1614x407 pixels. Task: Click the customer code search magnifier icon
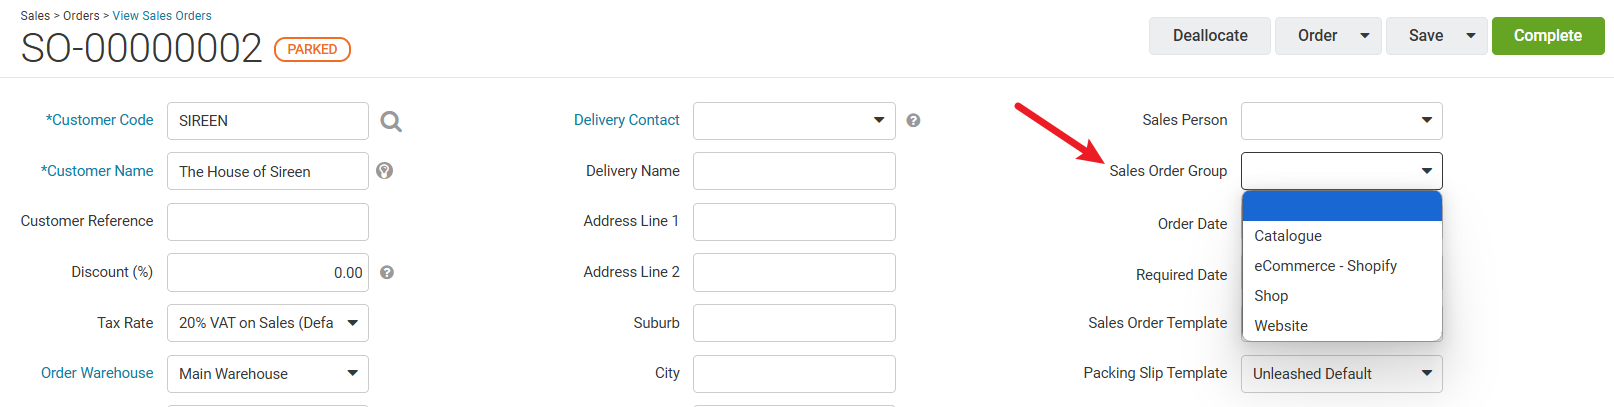coord(391,121)
